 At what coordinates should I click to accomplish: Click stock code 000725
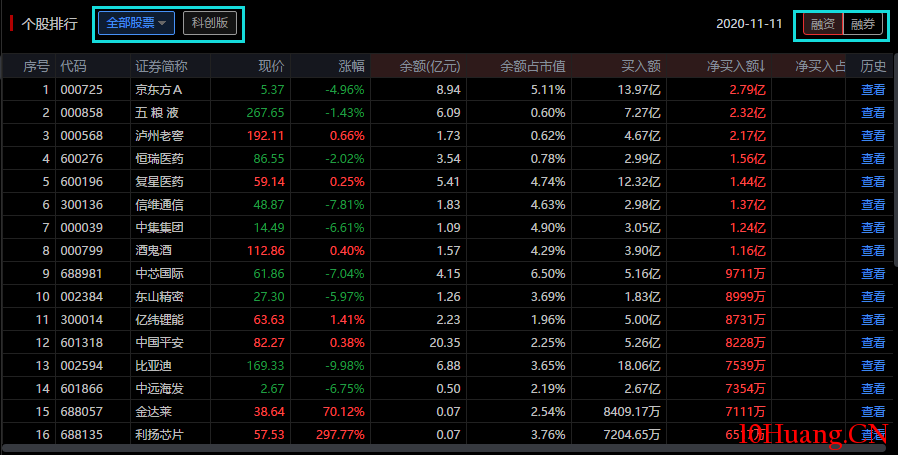pos(81,90)
